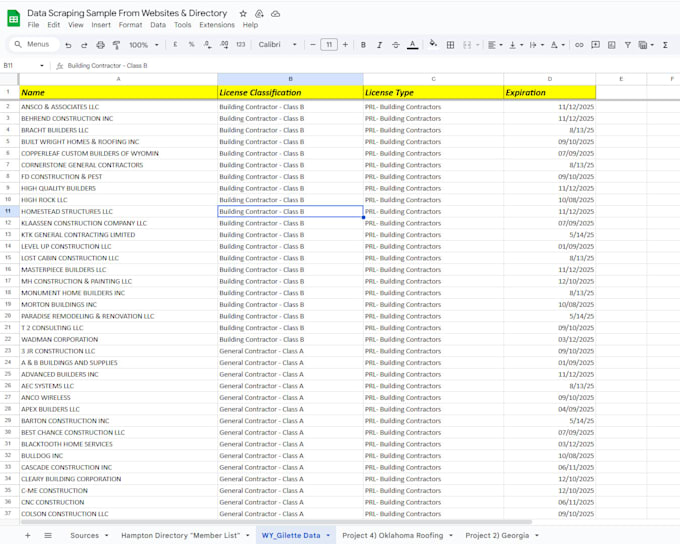Click the Insert comment icon
680x544 pixels.
click(x=595, y=45)
